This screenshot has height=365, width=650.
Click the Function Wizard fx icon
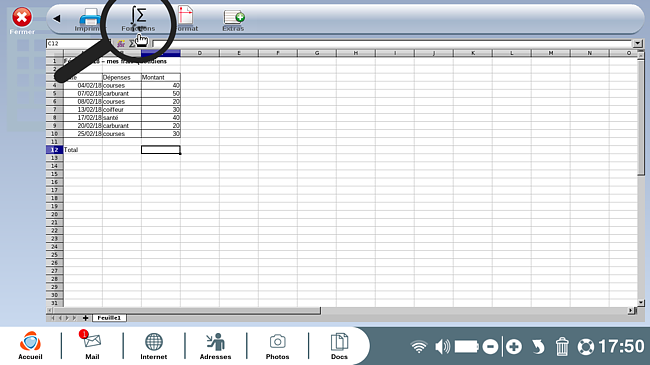coord(121,44)
